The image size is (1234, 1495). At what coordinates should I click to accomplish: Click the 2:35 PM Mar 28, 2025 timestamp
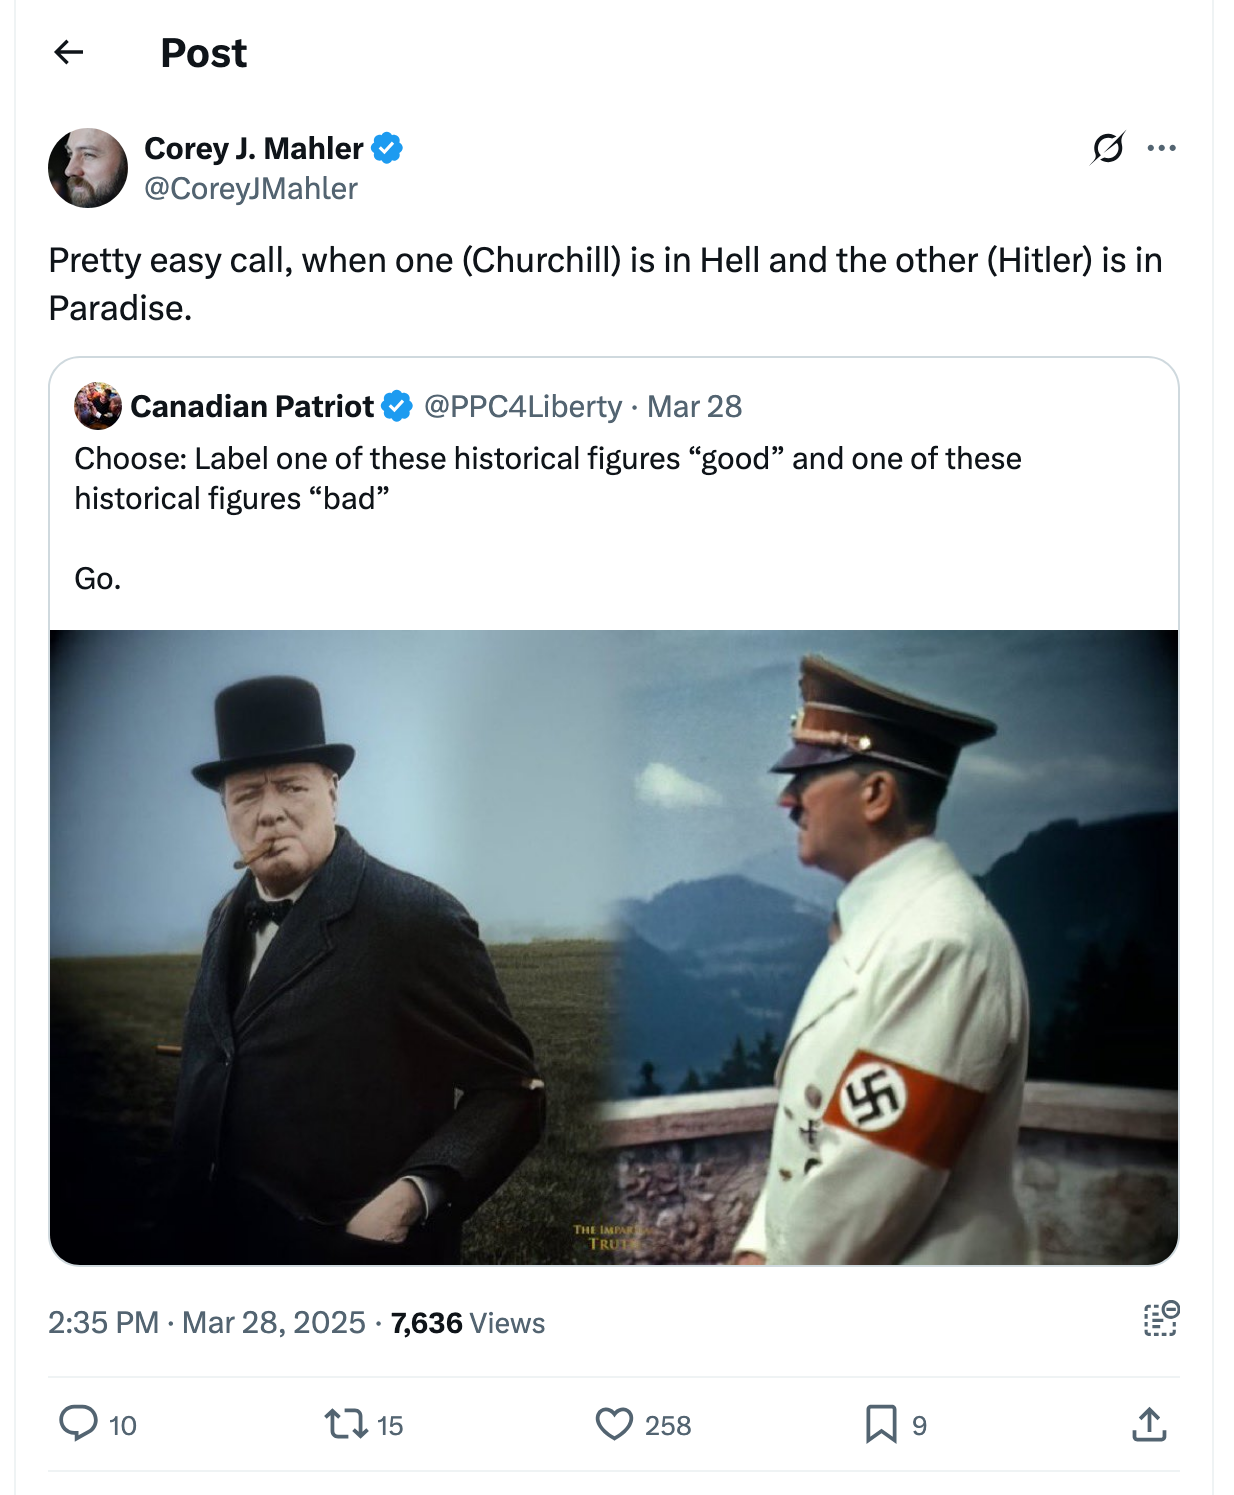pyautogui.click(x=207, y=1322)
